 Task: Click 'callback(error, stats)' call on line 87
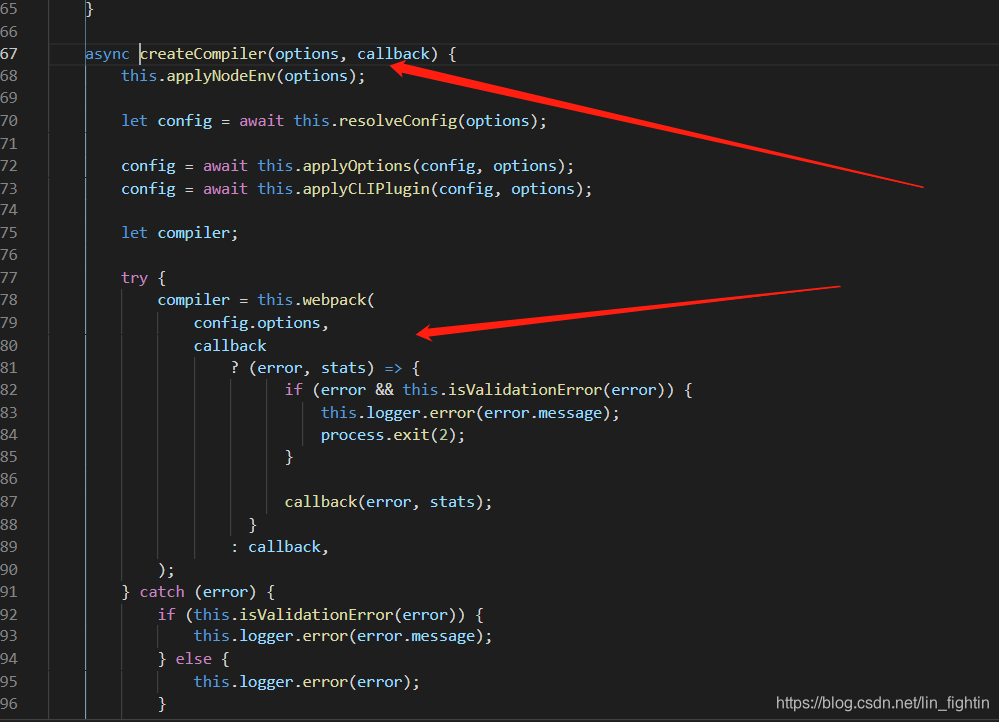click(x=384, y=502)
